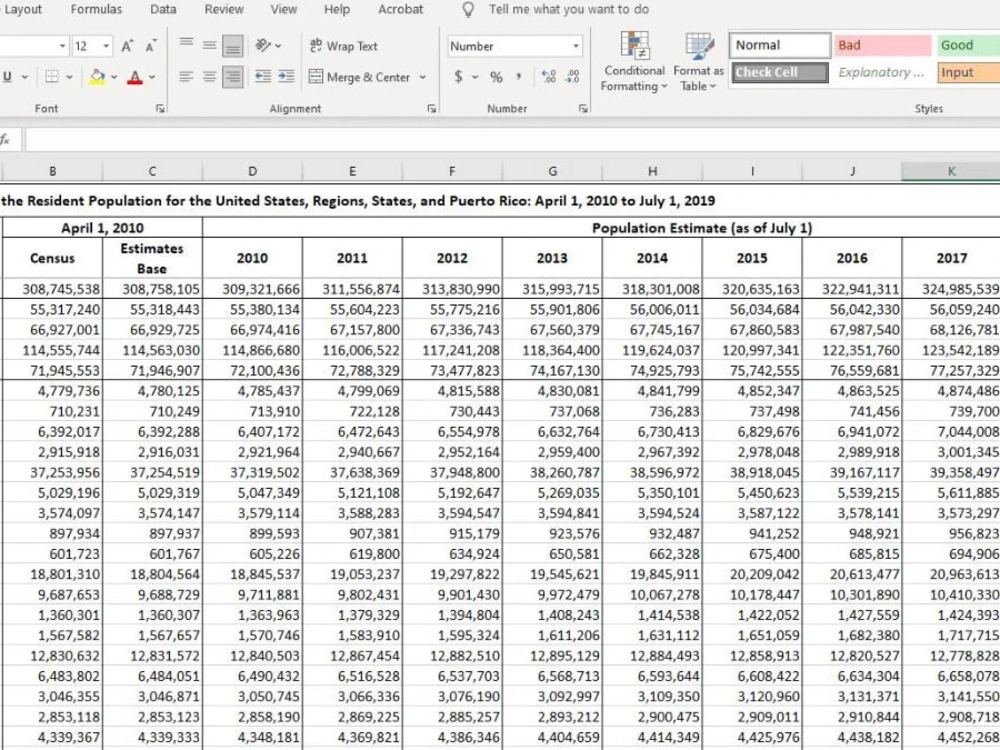This screenshot has height=750, width=1000.
Task: Open the Review tab
Action: tap(224, 10)
